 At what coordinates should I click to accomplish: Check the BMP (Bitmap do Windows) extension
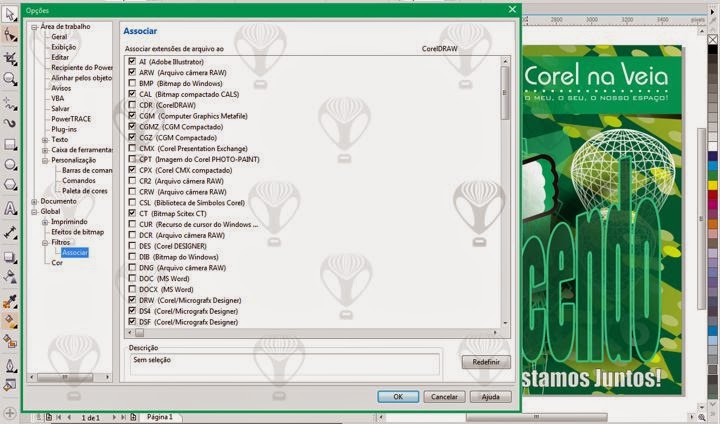[x=132, y=83]
